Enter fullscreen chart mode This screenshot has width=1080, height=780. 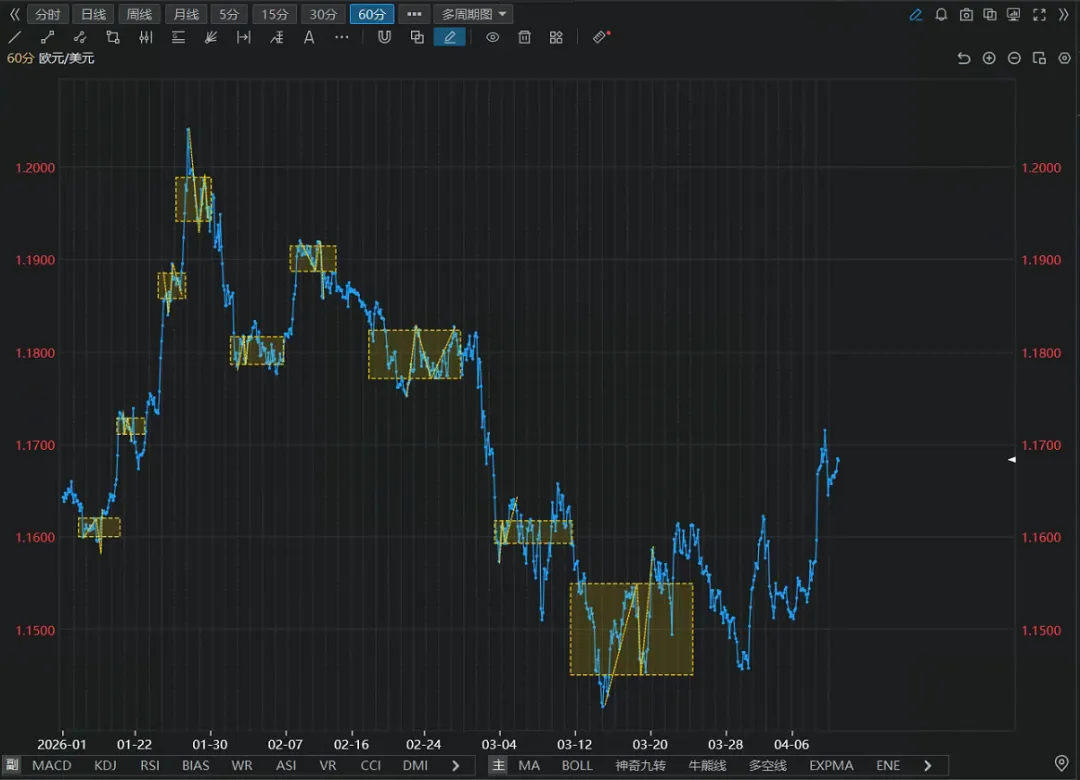pyautogui.click(x=1039, y=14)
